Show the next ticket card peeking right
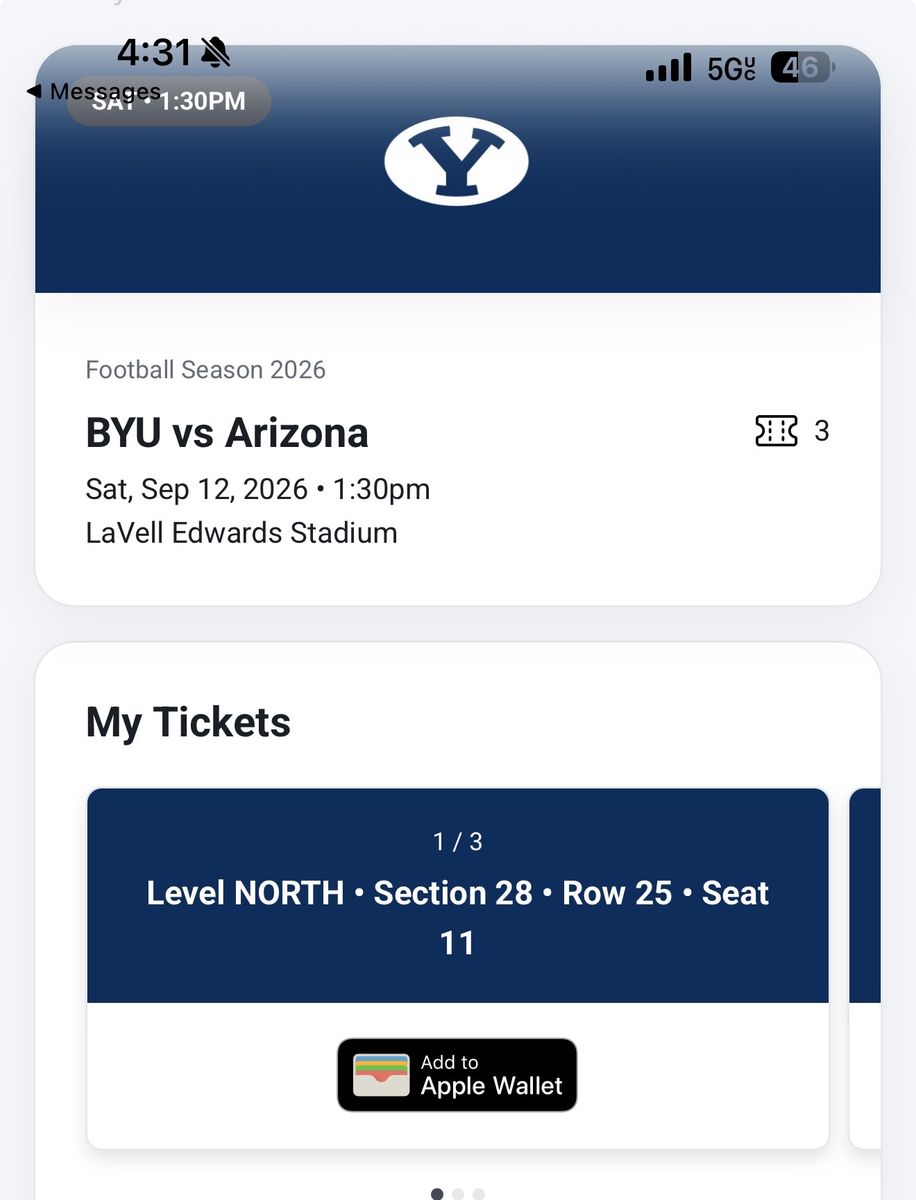Screen dimensions: 916x1200 pos(865,968)
